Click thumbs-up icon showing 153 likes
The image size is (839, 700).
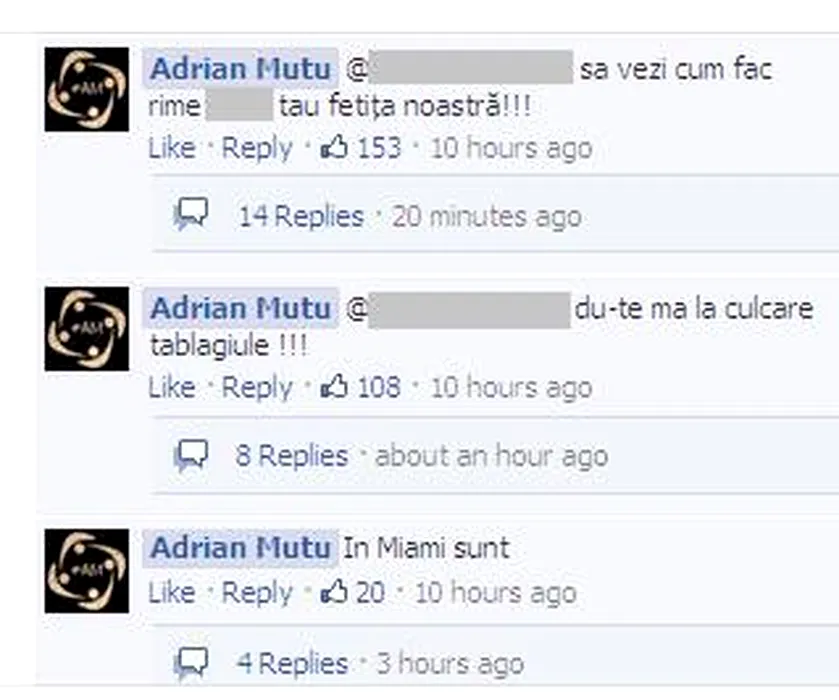coord(334,147)
